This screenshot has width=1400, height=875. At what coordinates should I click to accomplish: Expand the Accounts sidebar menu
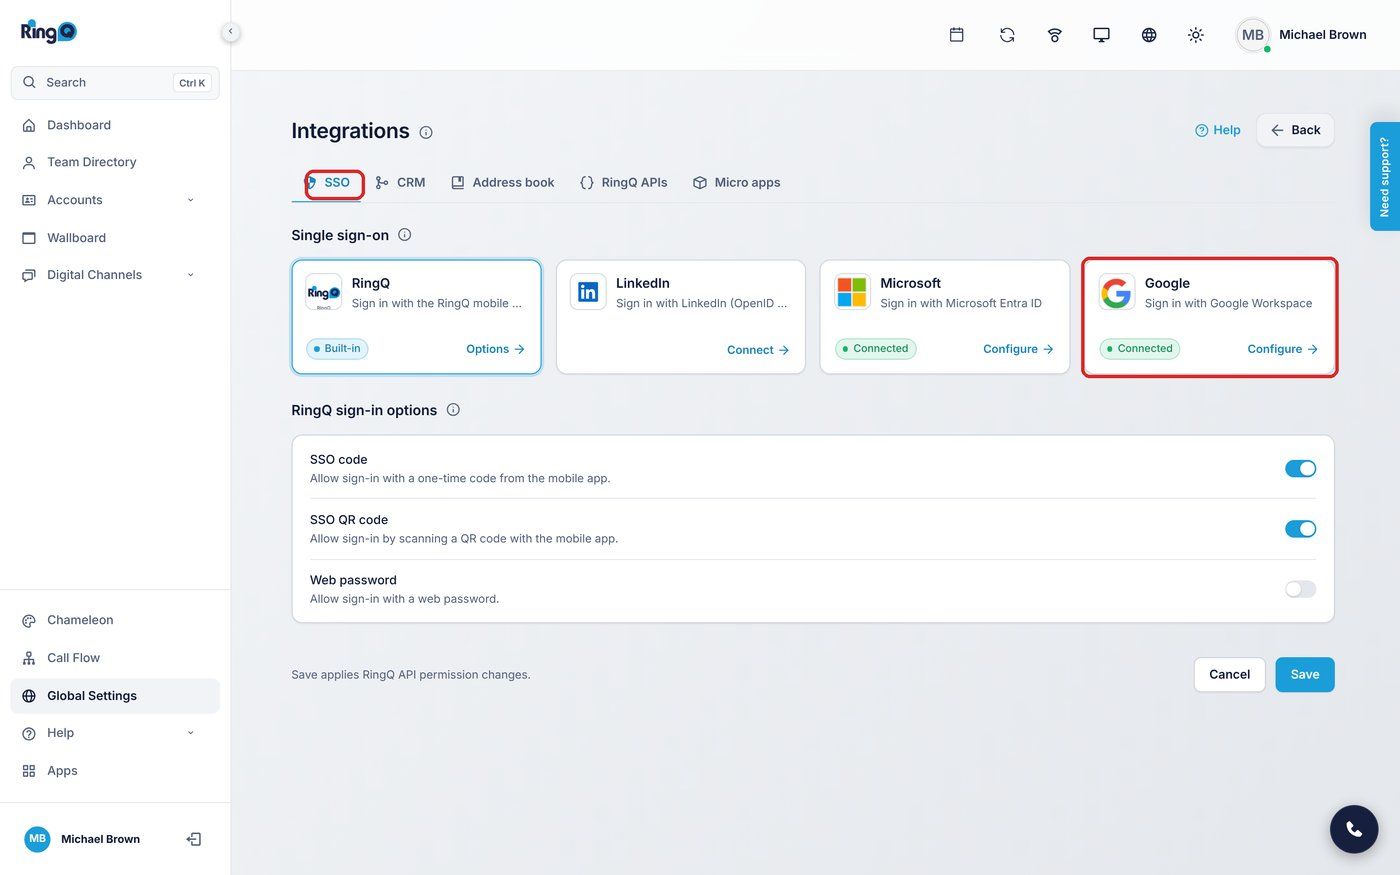[x=115, y=200]
